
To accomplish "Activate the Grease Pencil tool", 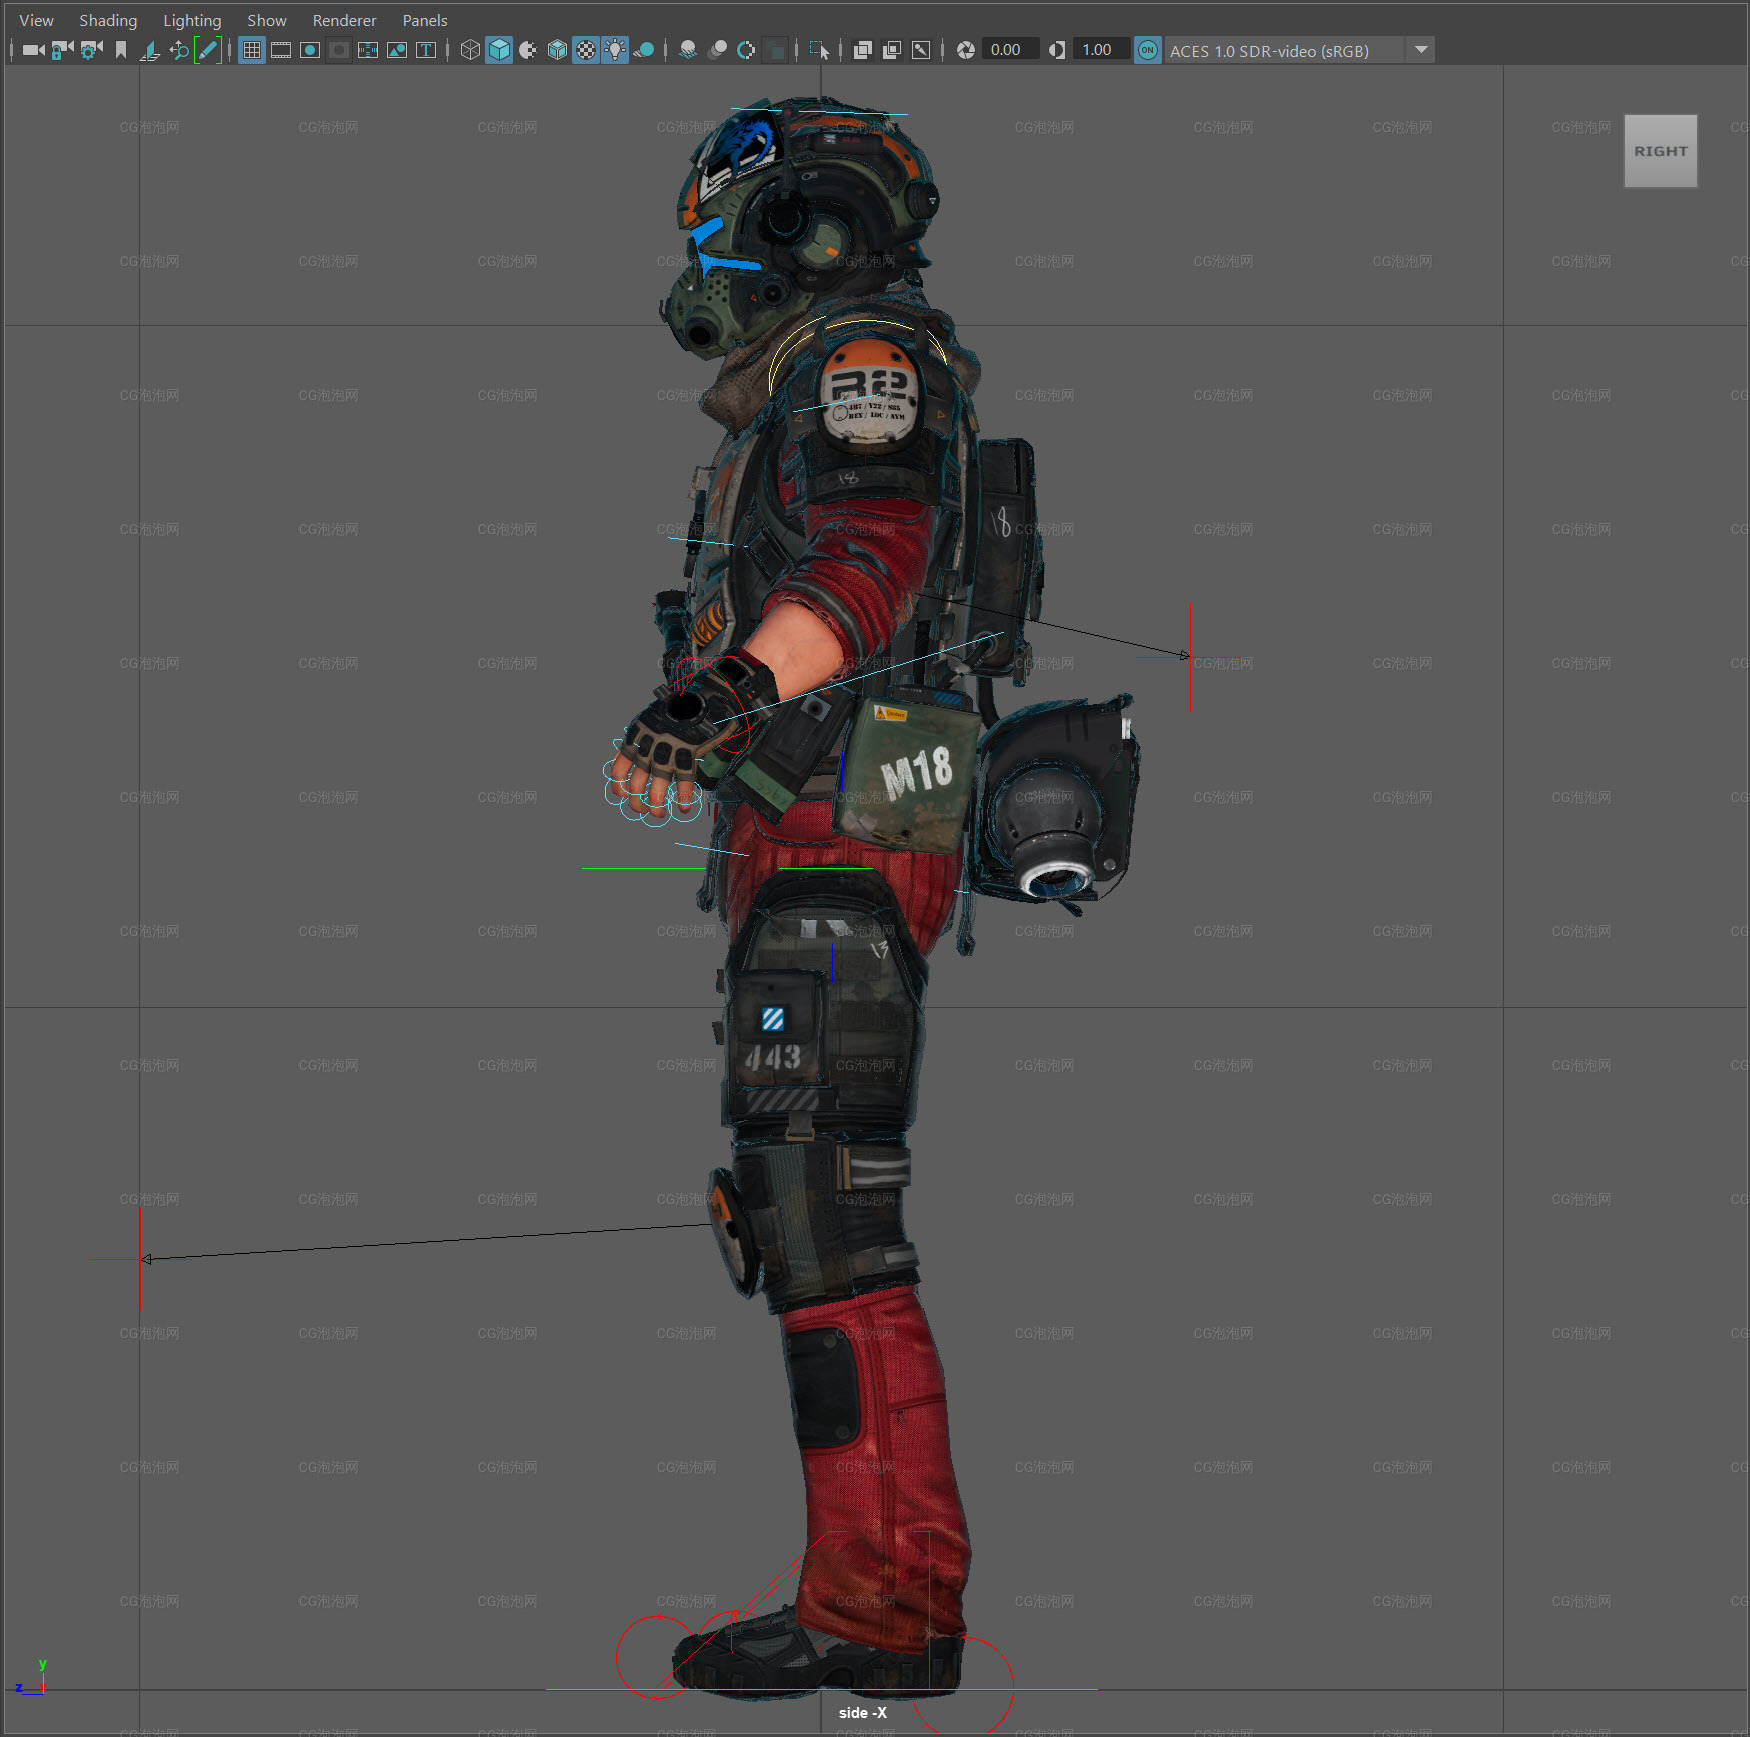I will coord(208,50).
